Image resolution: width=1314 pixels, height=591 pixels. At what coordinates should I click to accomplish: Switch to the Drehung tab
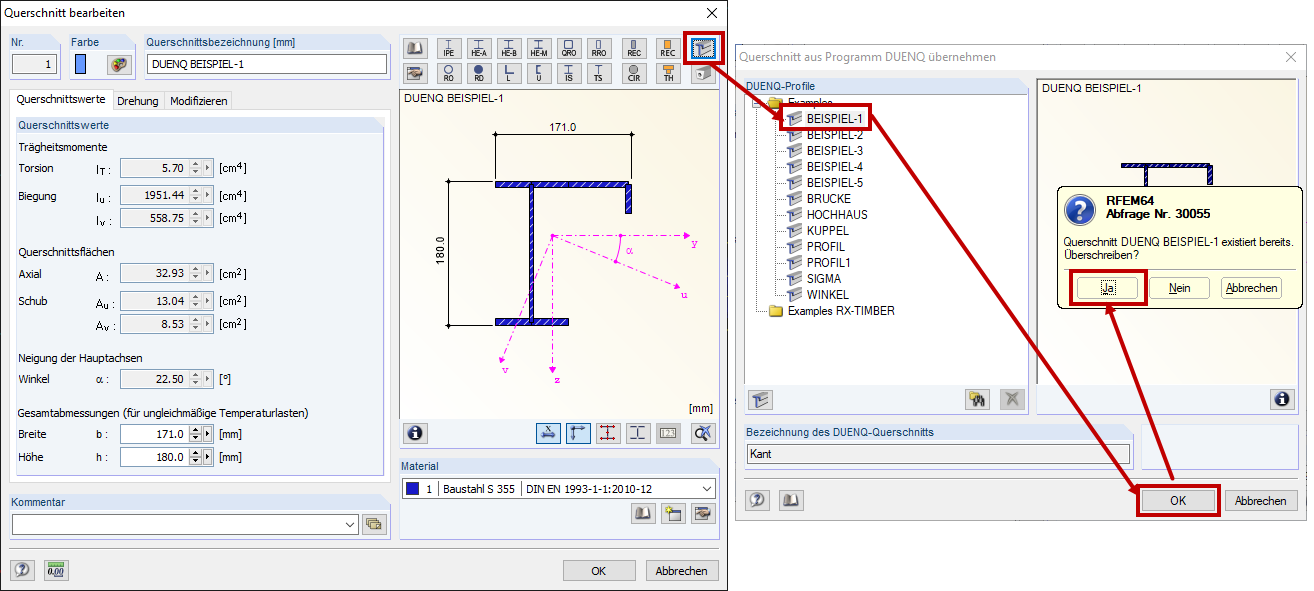tap(137, 101)
